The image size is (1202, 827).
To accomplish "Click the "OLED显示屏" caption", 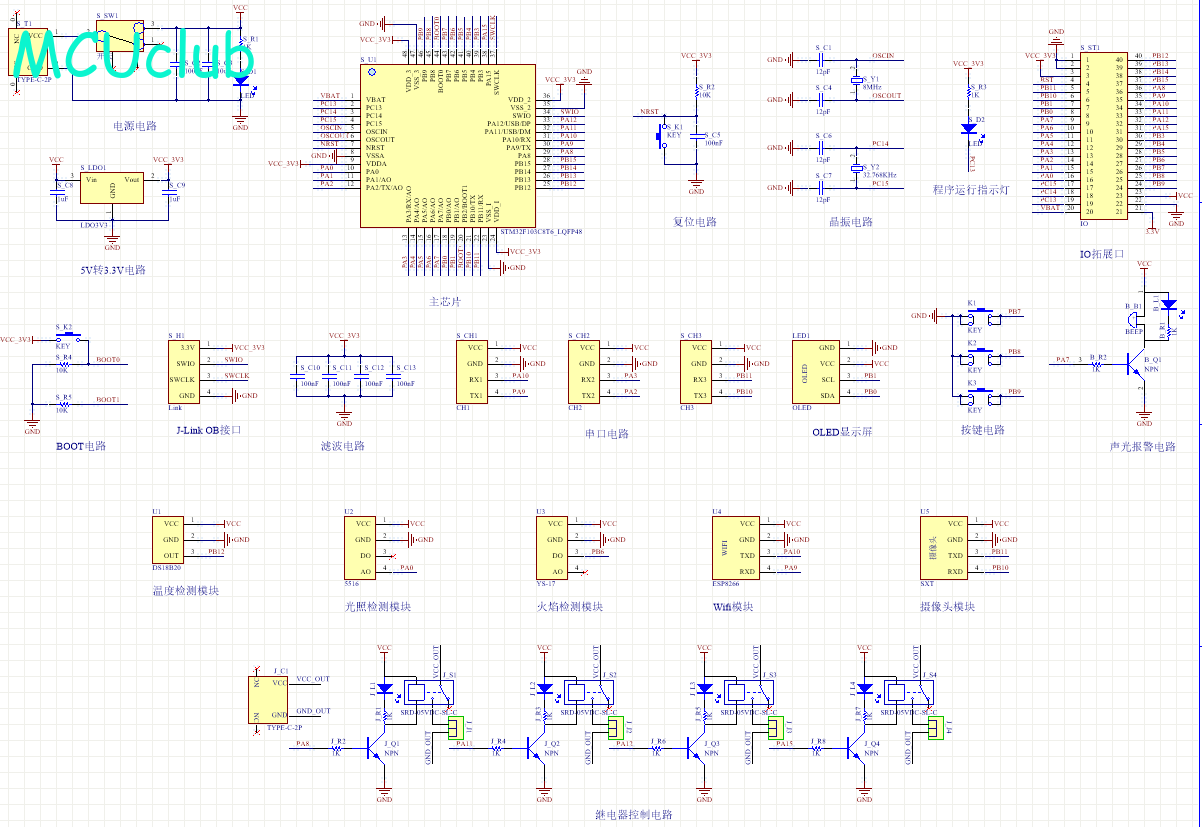I will point(843,432).
